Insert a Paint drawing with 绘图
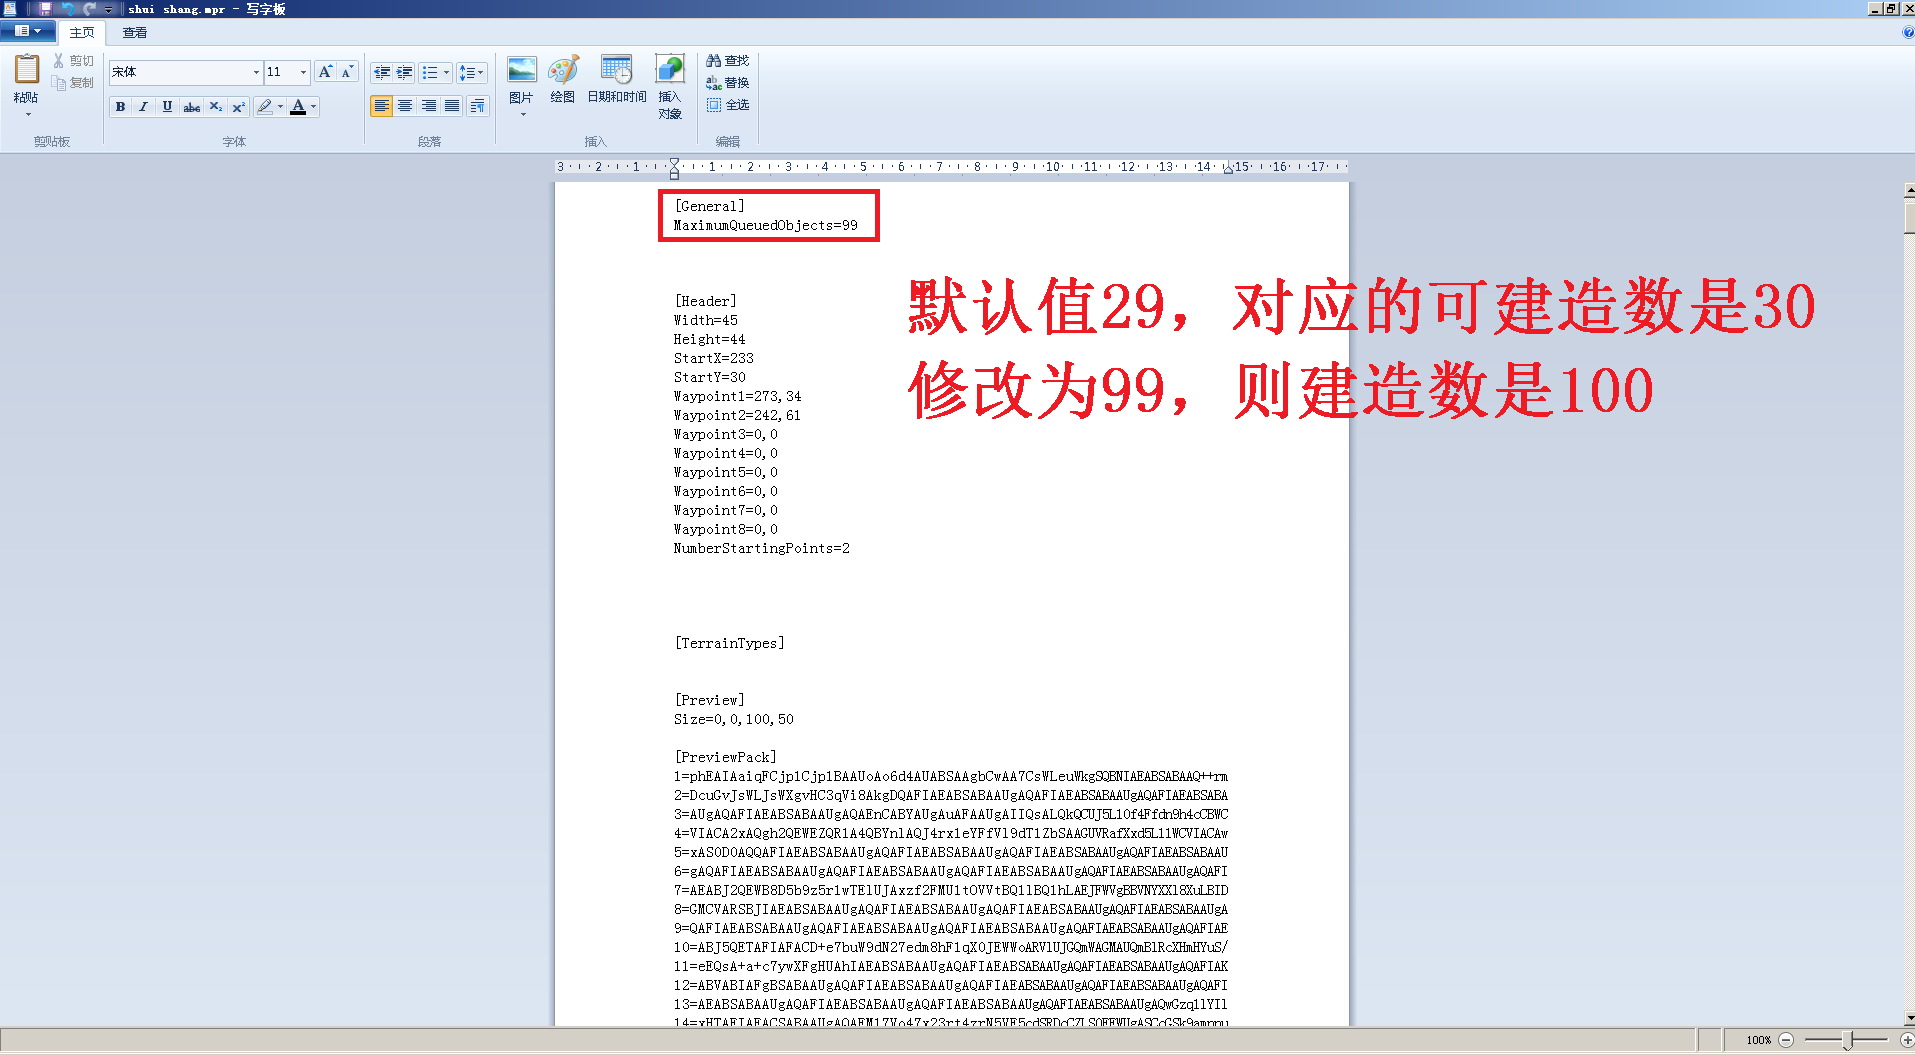Screen dimensions: 1915x1055 (563, 79)
